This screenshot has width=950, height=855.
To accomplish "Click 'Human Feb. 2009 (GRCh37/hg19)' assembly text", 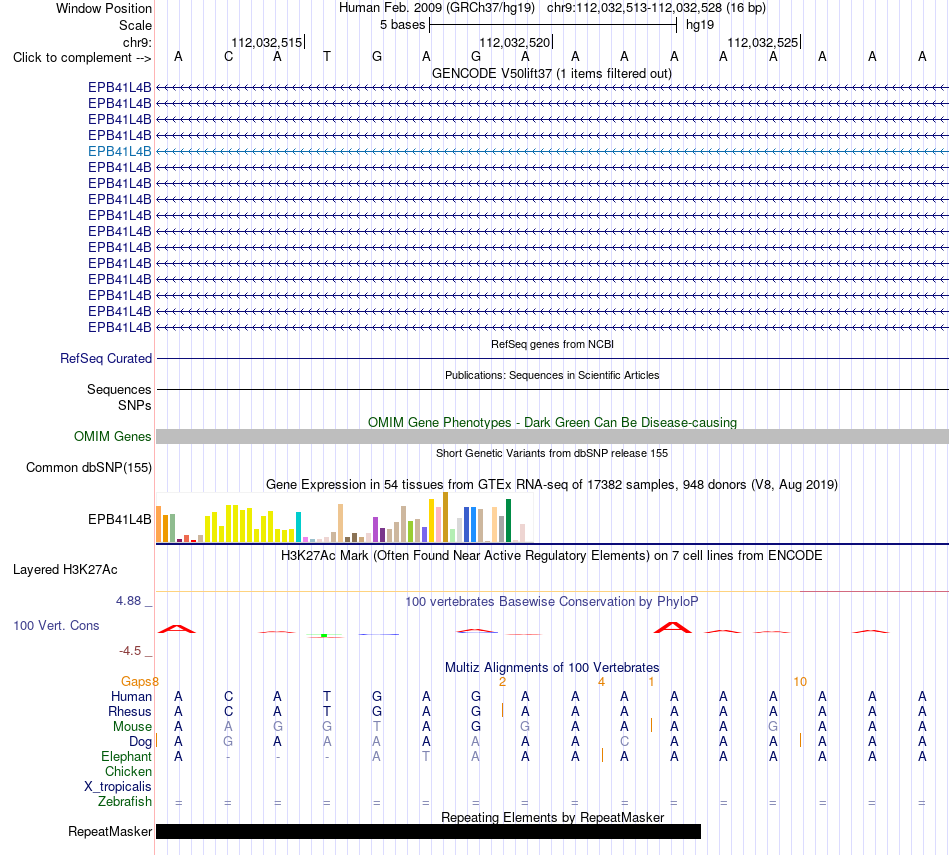I will pos(437,8).
